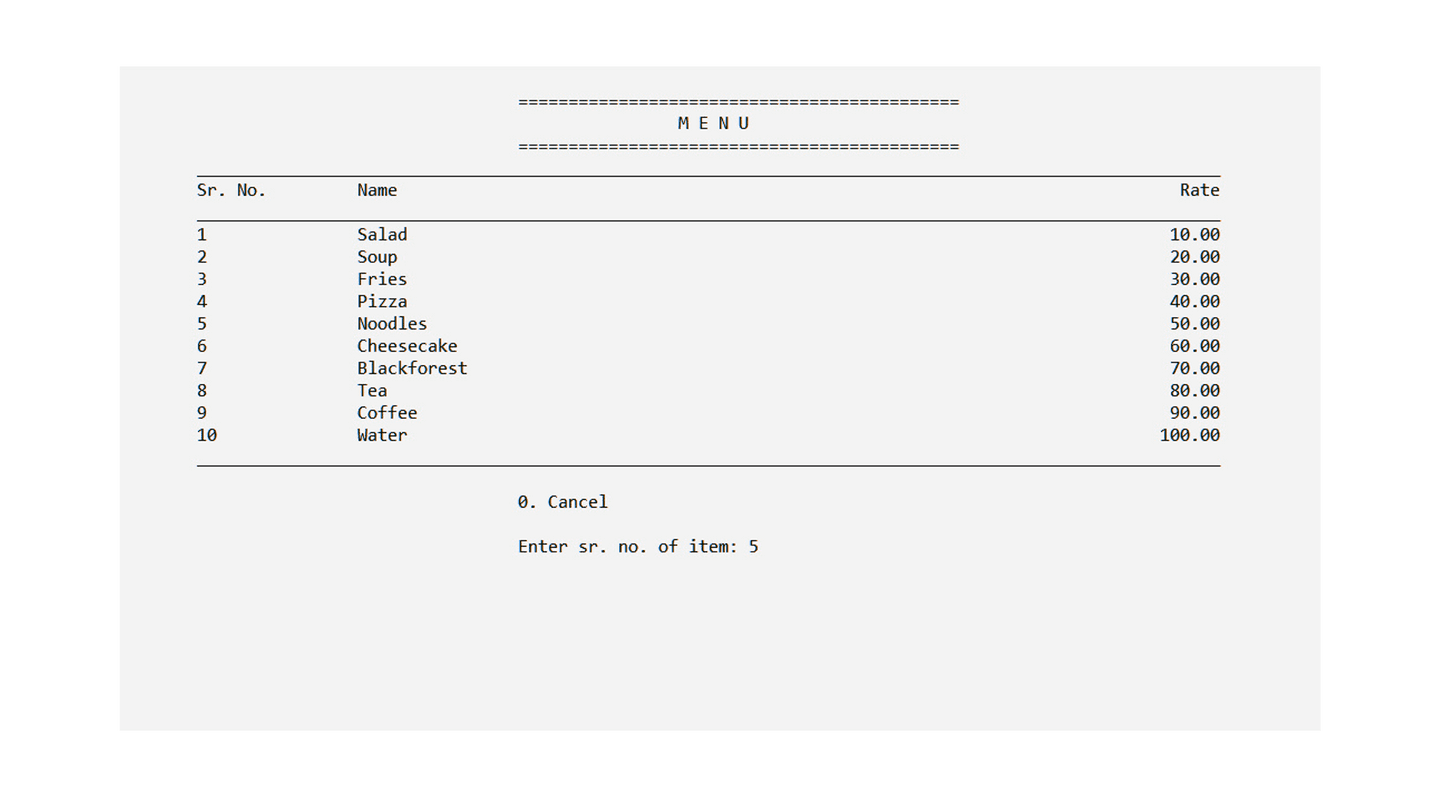This screenshot has height=797, width=1440.
Task: Click the rate value 60.00
Action: pos(1195,346)
